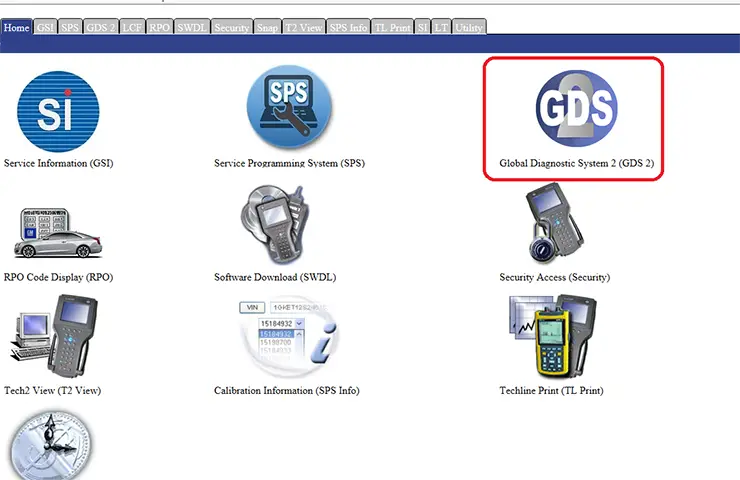Open the GDS 2 tab
This screenshot has height=480, width=740.
tap(101, 27)
